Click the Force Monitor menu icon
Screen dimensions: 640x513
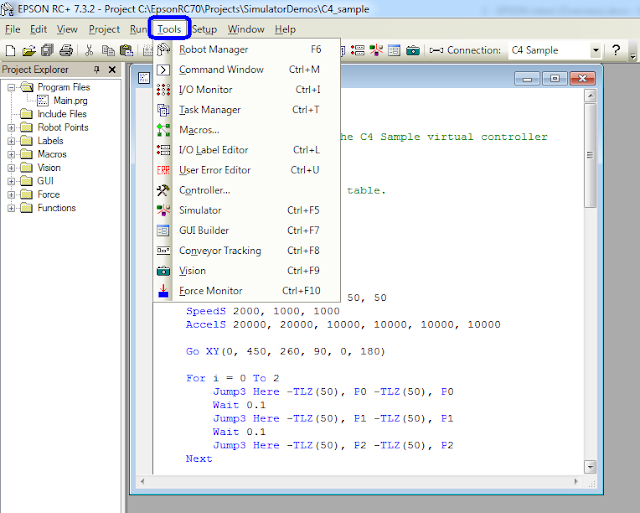pyautogui.click(x=163, y=291)
